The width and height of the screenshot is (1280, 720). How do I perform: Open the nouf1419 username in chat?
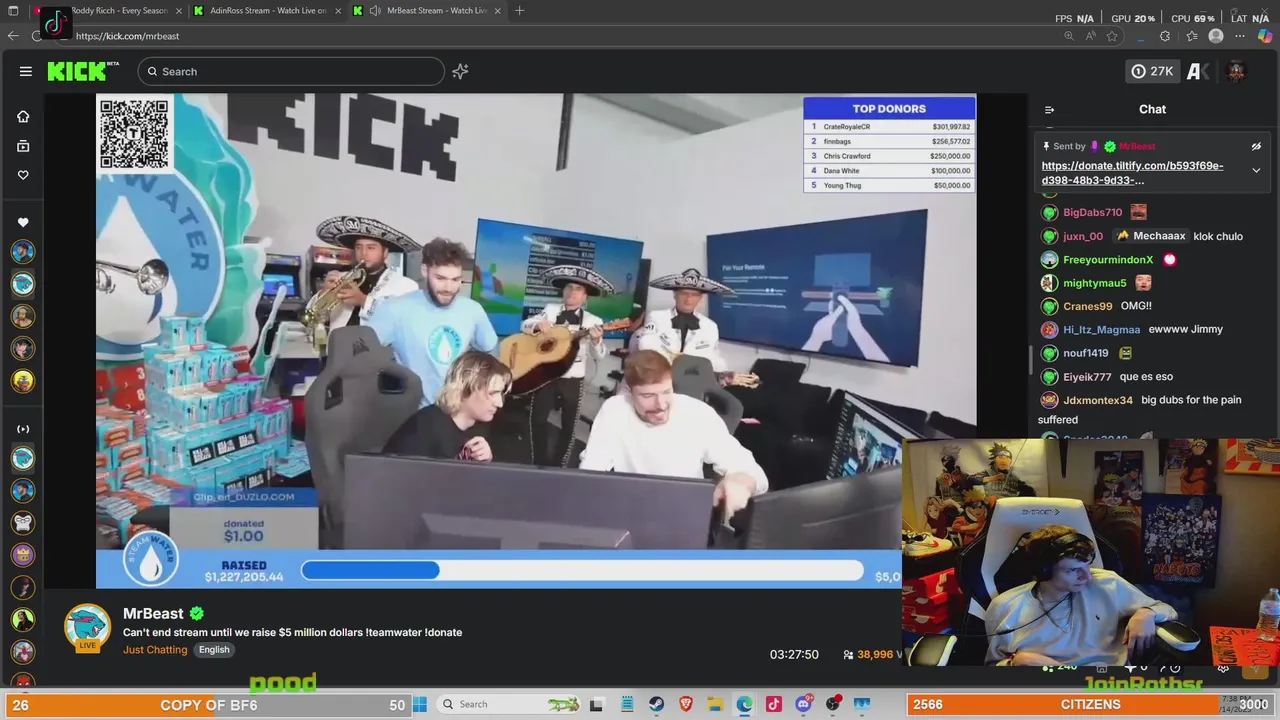tap(1085, 353)
